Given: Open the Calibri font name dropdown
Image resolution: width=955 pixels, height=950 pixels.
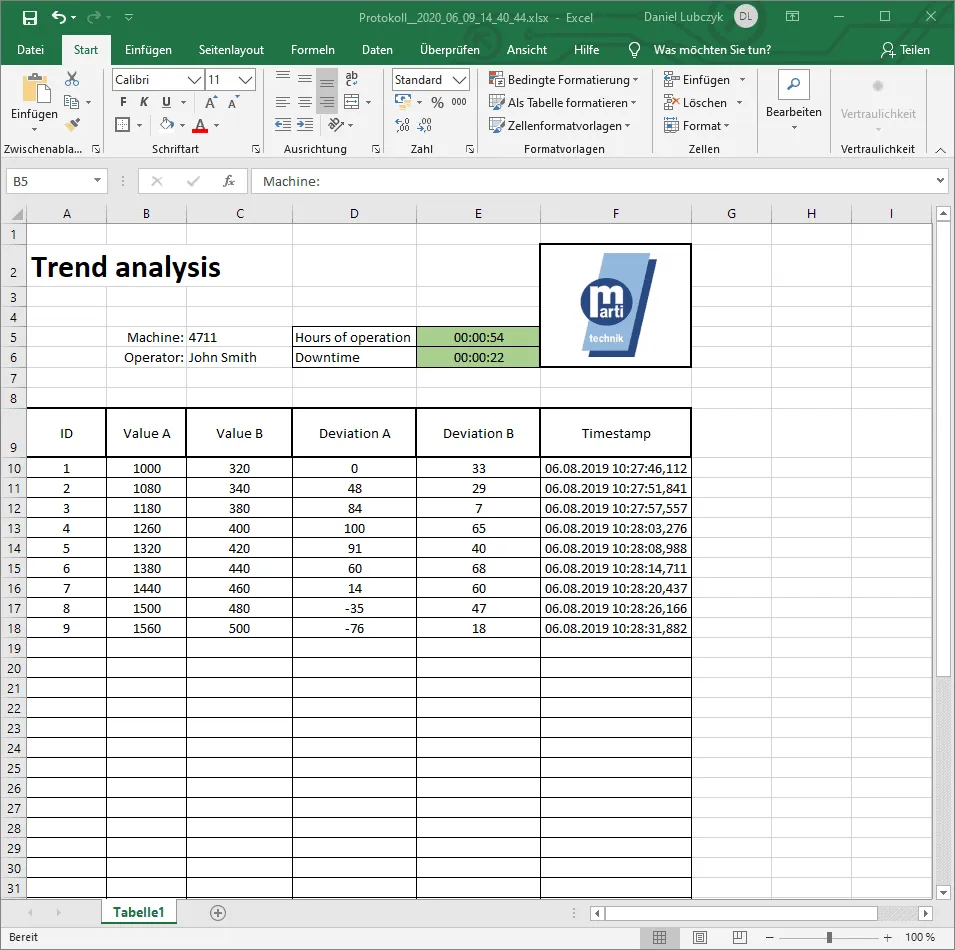Looking at the screenshot, I should click(194, 80).
